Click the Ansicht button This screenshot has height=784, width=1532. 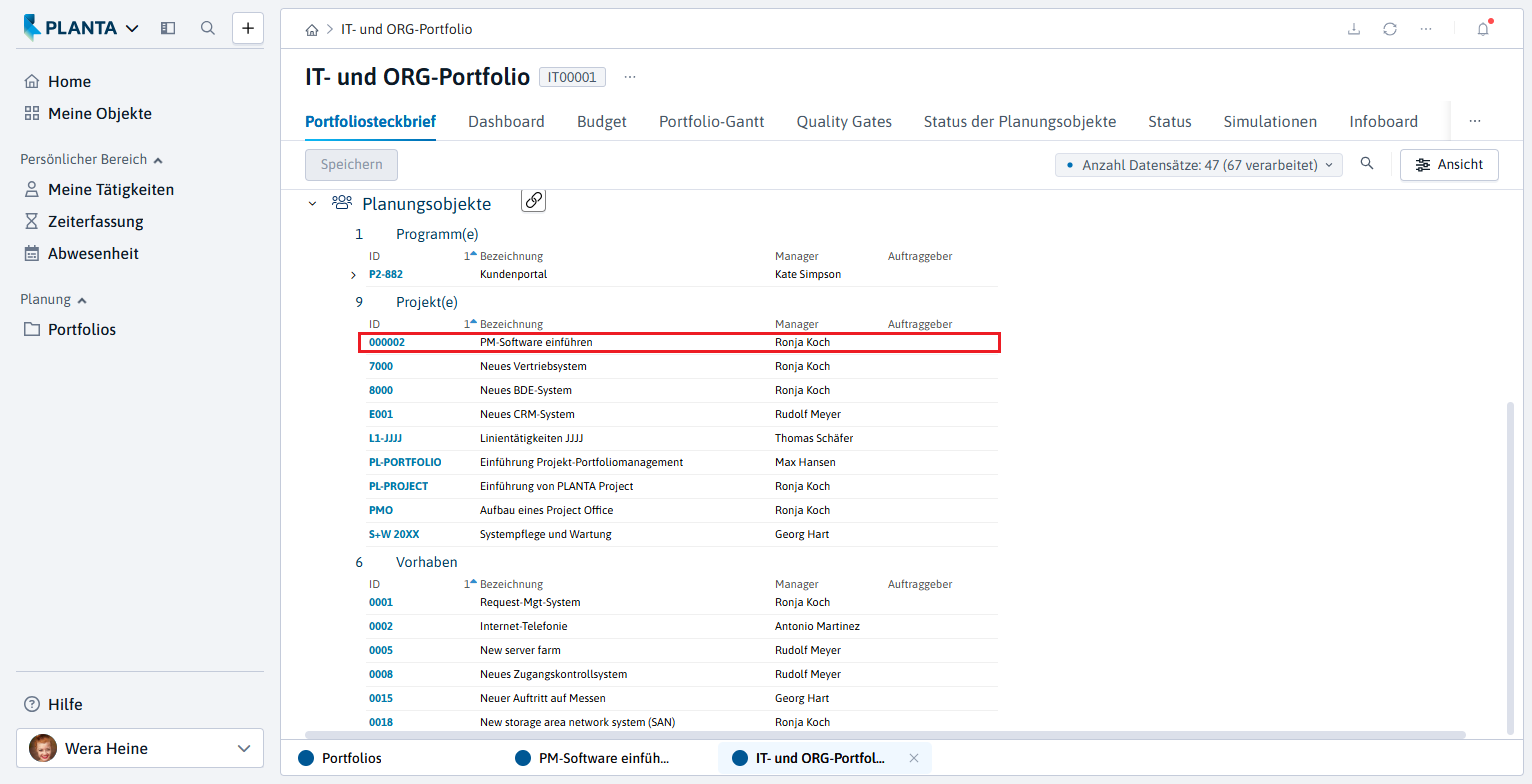(1449, 165)
